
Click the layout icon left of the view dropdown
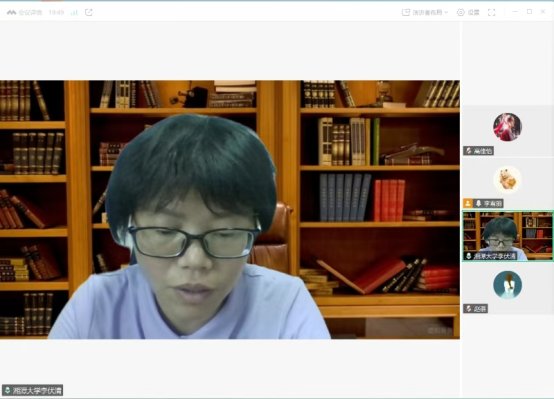pyautogui.click(x=406, y=12)
